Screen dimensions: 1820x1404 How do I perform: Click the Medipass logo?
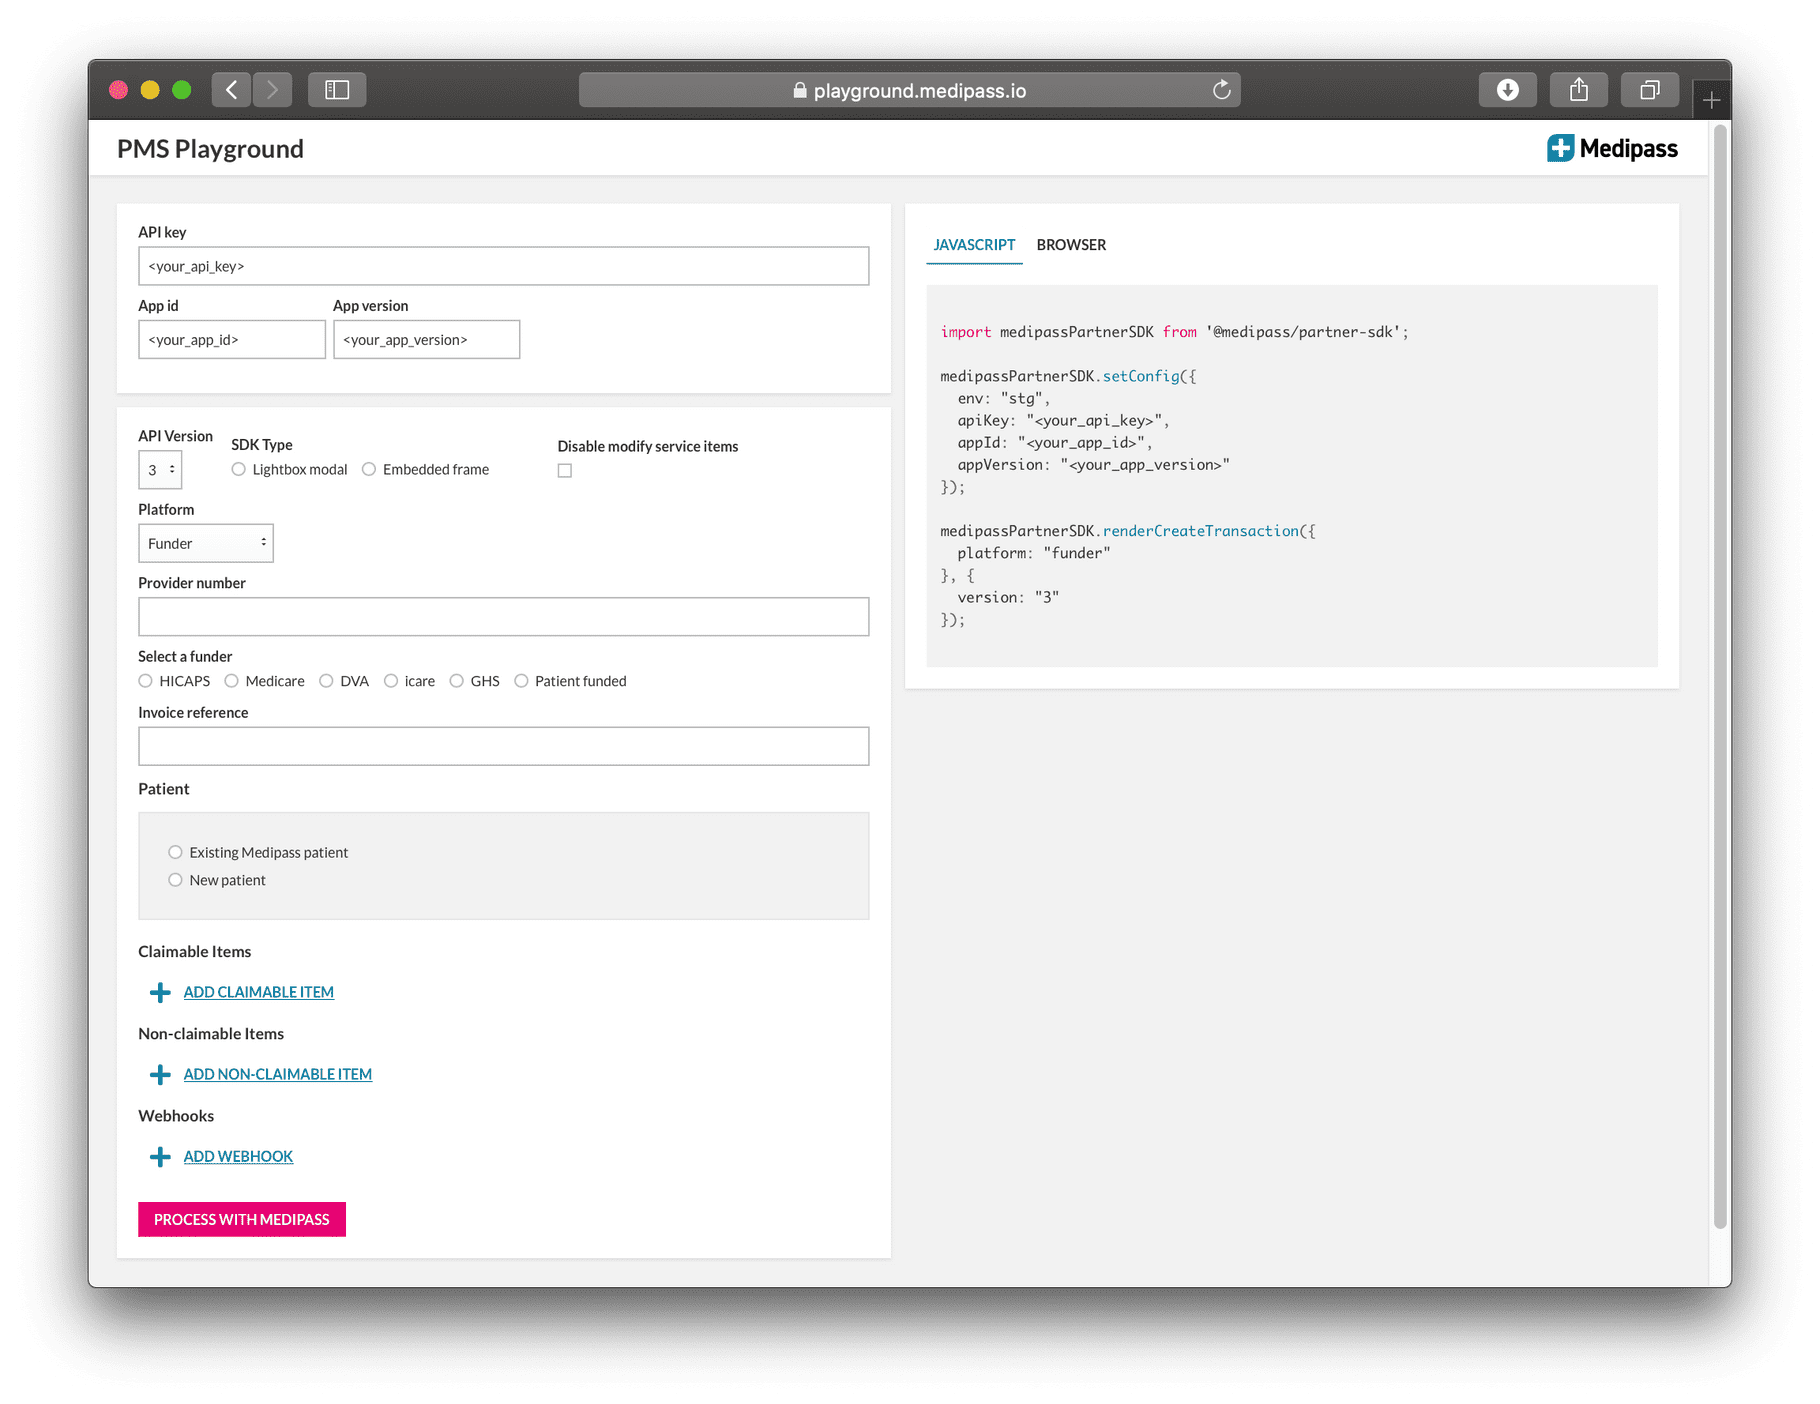point(1612,148)
